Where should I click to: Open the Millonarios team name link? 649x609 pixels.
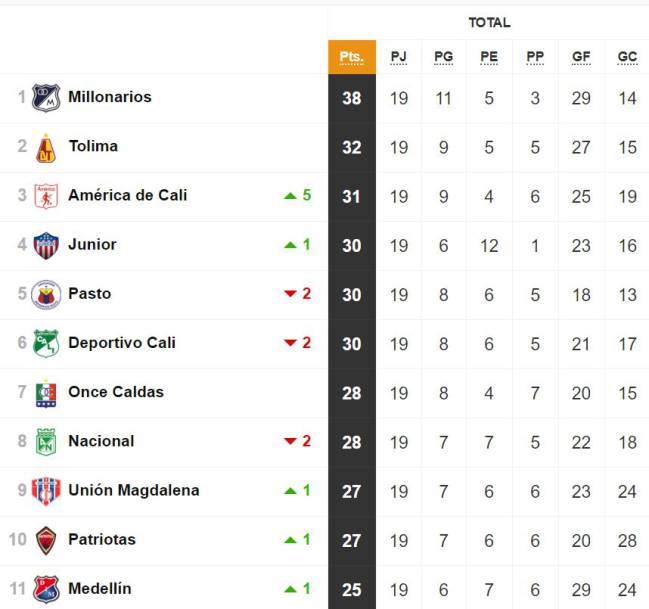coord(110,97)
